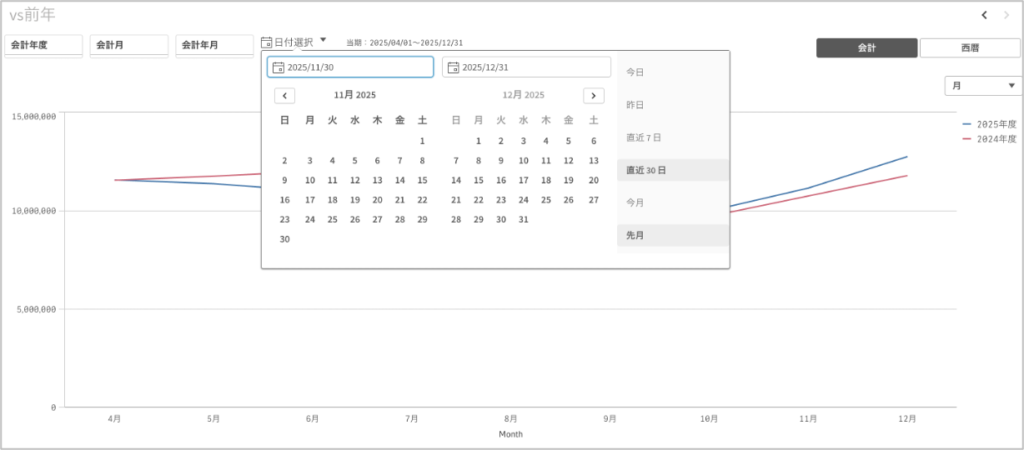Click the top-right forward chevron

(1006, 15)
